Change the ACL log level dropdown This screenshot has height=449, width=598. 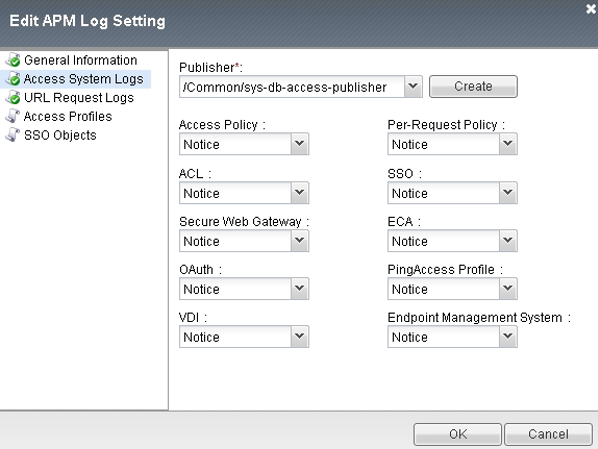(x=244, y=193)
